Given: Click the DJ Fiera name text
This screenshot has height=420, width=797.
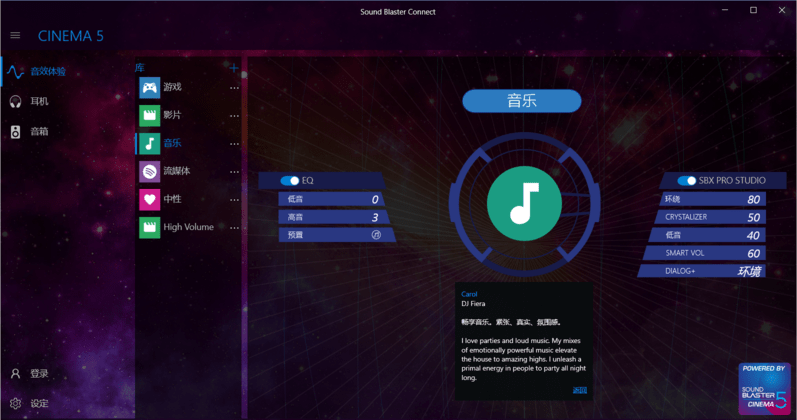Looking at the screenshot, I should tap(473, 304).
